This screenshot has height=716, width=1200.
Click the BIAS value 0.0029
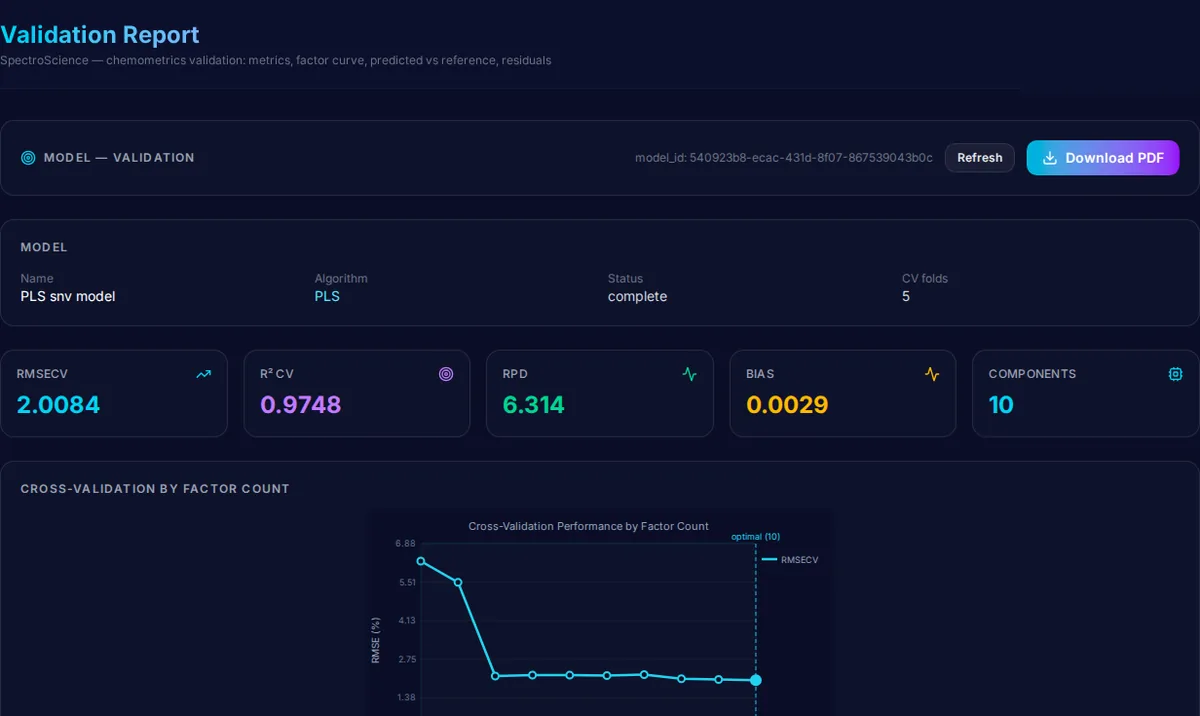click(787, 405)
